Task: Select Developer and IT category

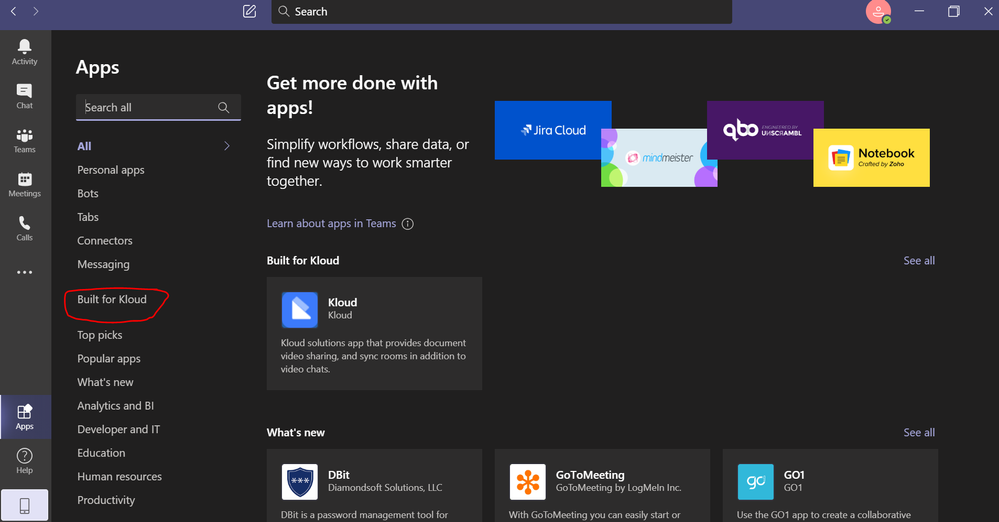Action: (x=119, y=430)
